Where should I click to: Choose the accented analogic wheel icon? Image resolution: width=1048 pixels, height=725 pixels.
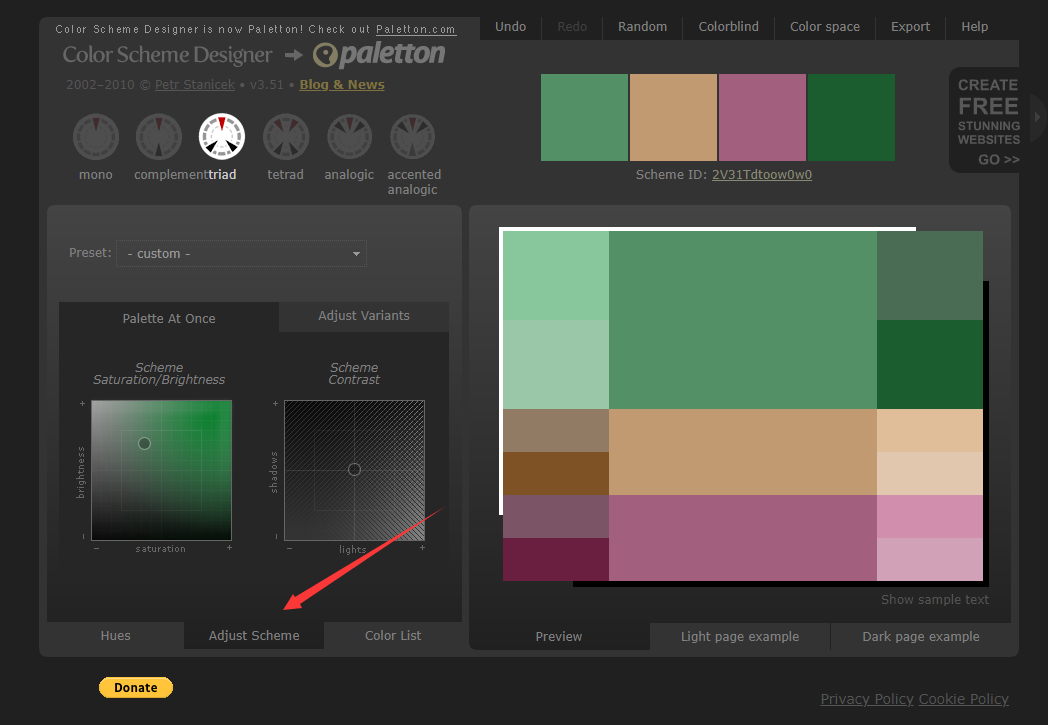pyautogui.click(x=413, y=137)
